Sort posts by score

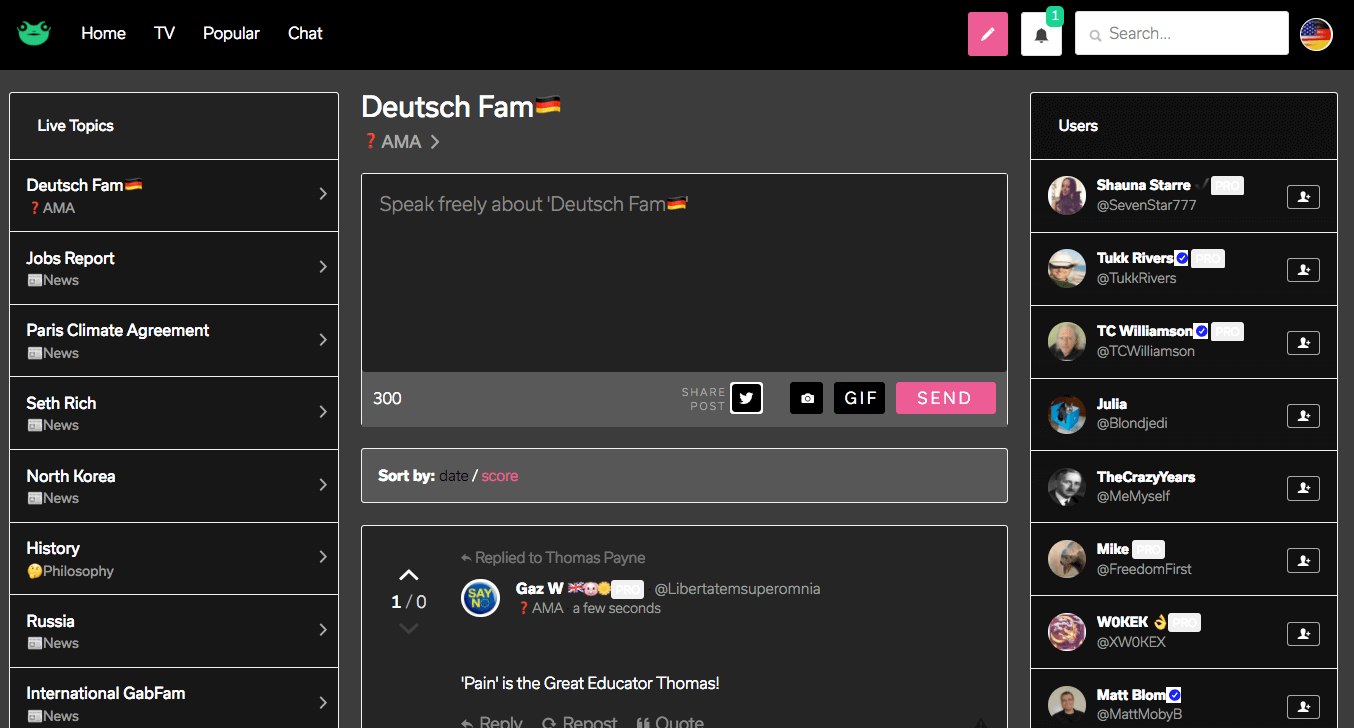click(x=500, y=475)
